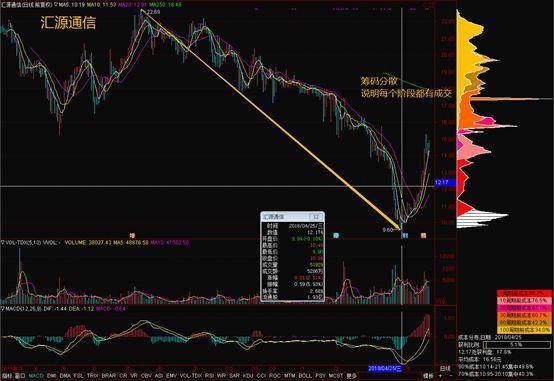
Task: Click the yellow 100周期前成本 34.0% legend
Action: pyautogui.click(x=524, y=330)
